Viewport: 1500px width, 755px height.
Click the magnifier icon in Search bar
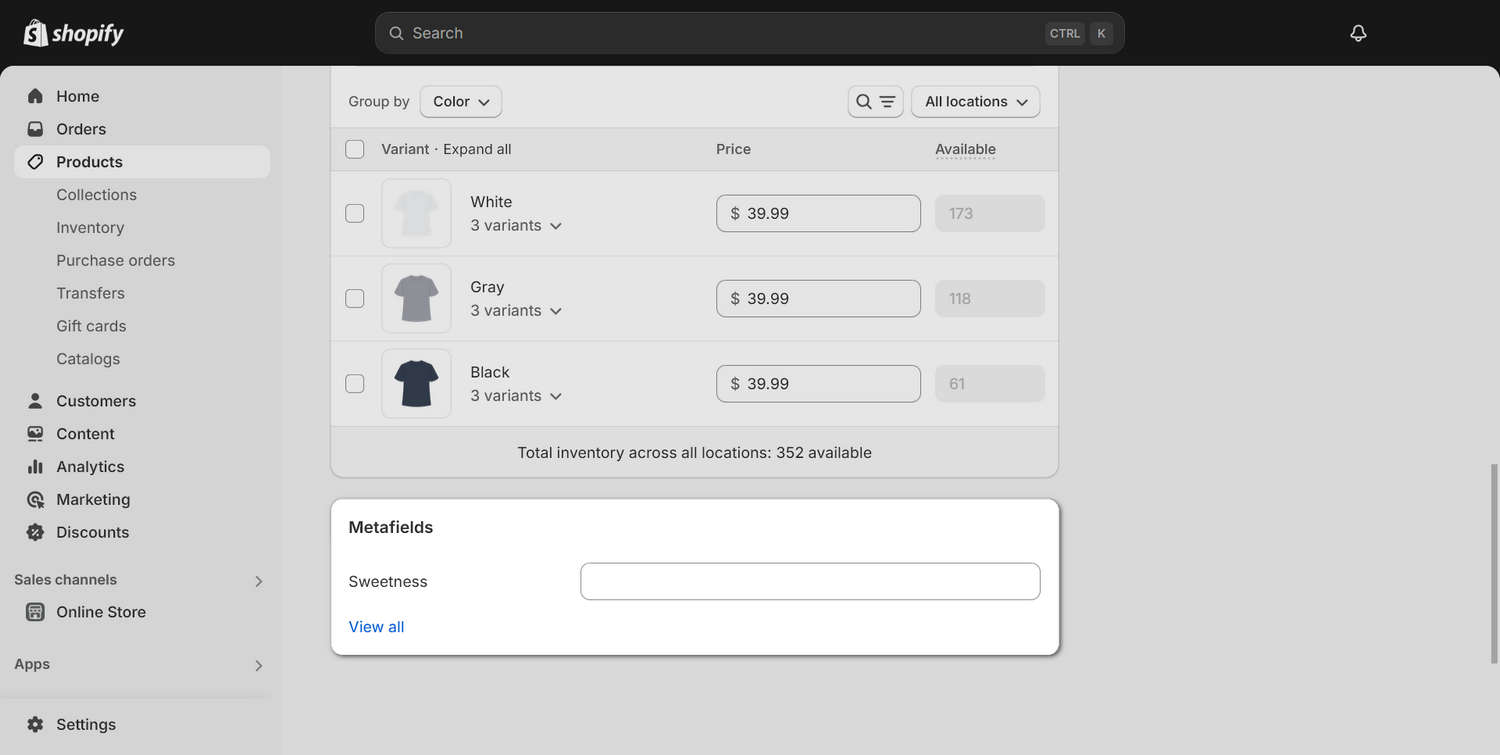tap(396, 33)
